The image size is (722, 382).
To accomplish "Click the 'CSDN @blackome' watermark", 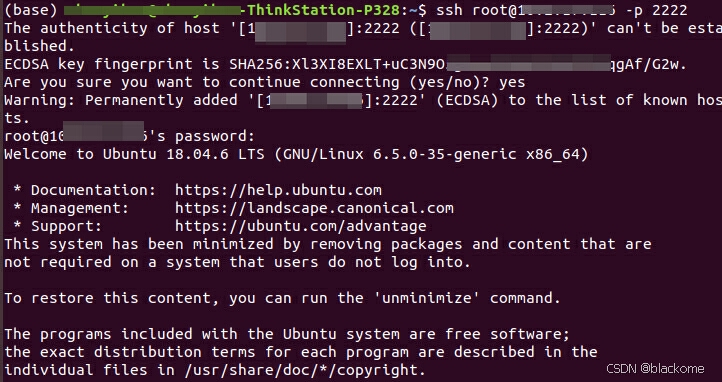I will (x=655, y=369).
